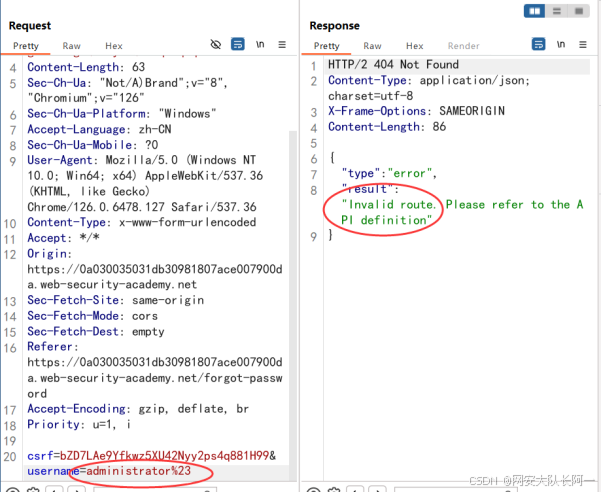This screenshot has height=492, width=601.
Task: Show non-printable characters in Response panel
Action: pos(561,45)
